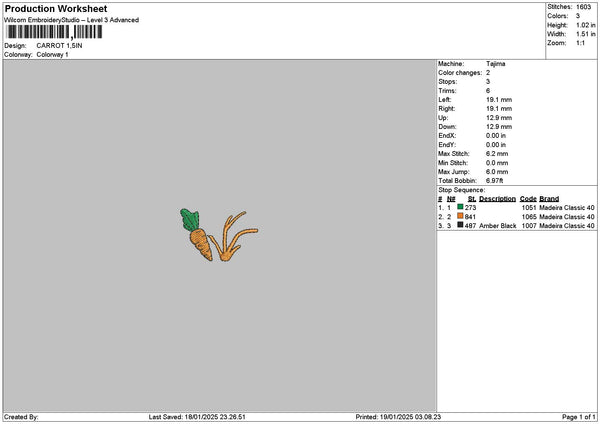Select the Down measurement row

(x=475, y=127)
